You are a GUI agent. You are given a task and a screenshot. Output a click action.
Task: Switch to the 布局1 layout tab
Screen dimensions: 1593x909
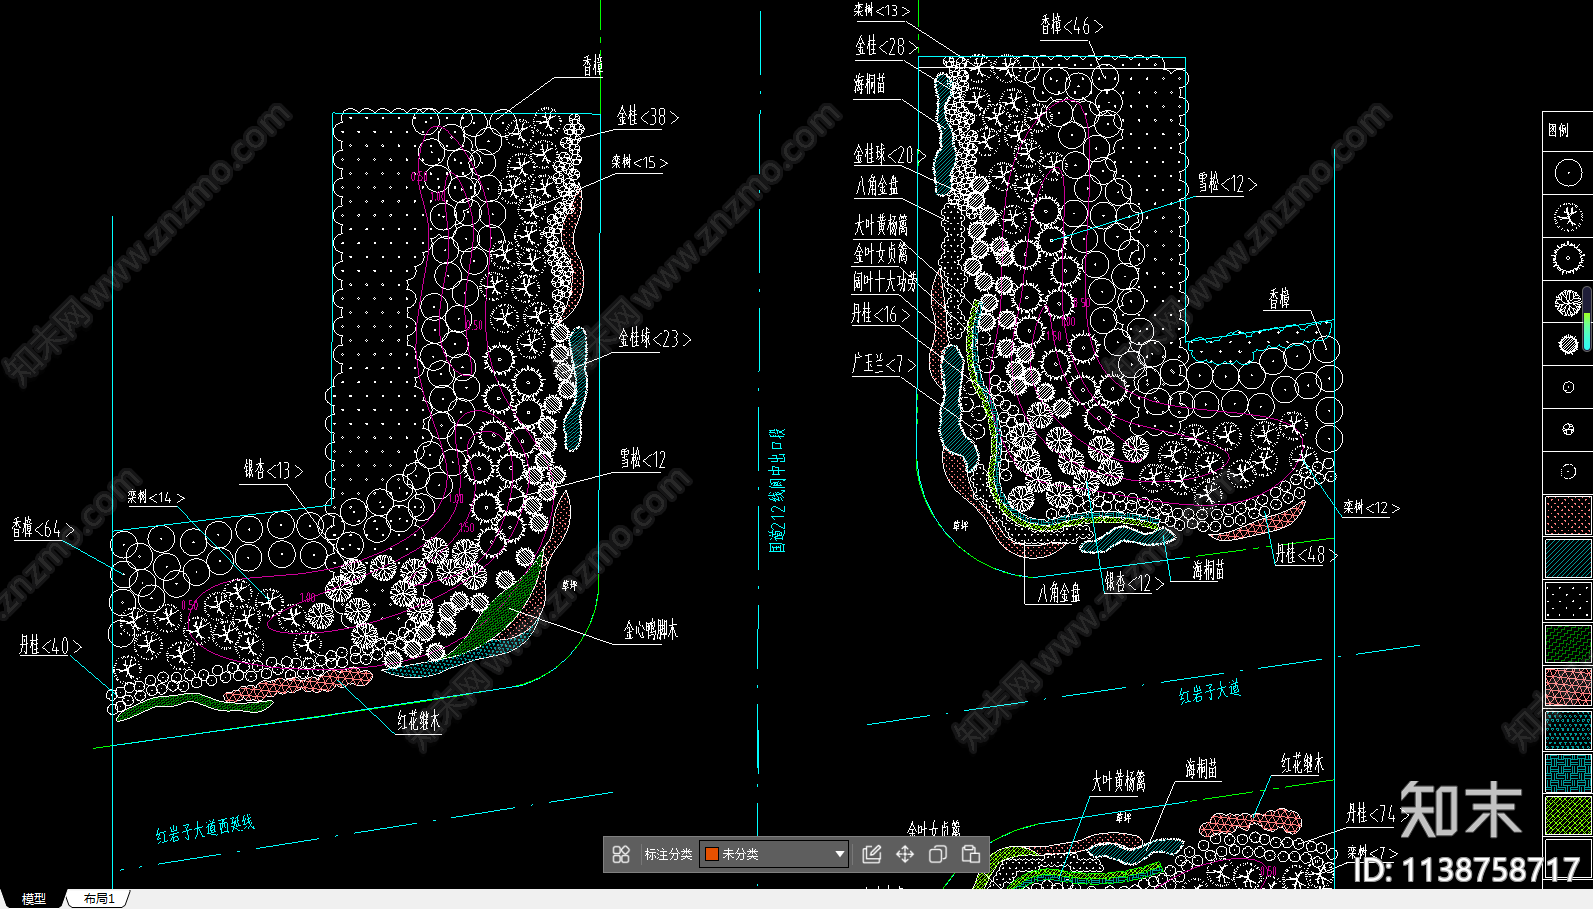coord(99,899)
